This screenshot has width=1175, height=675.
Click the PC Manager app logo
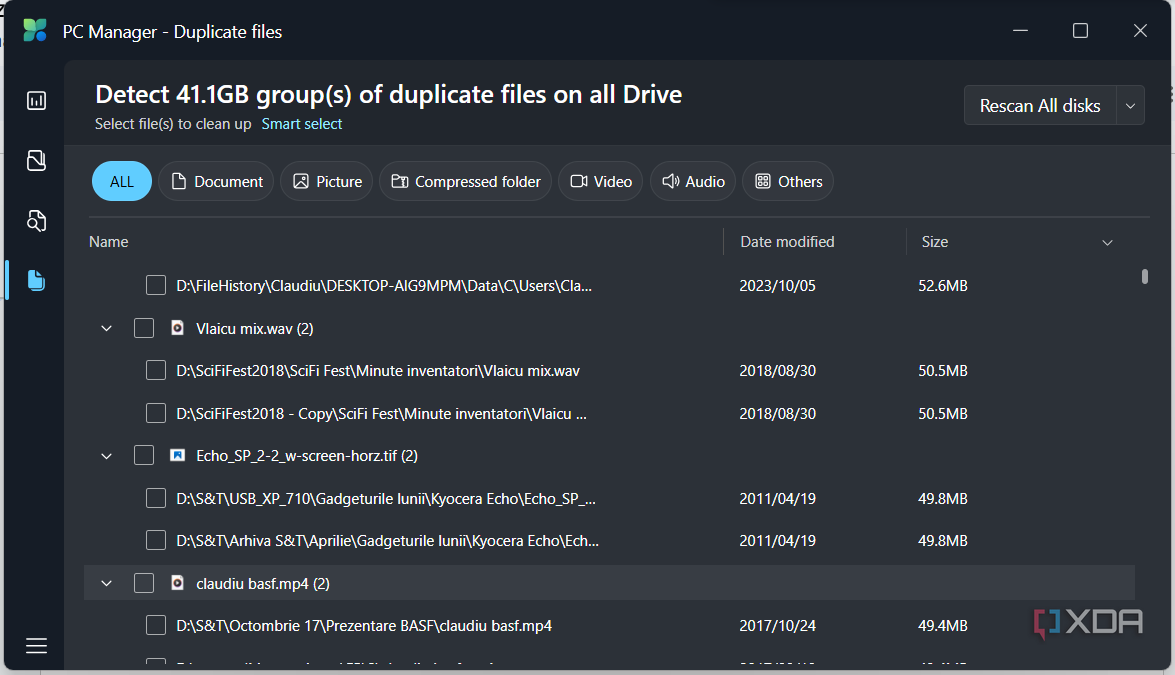[34, 31]
